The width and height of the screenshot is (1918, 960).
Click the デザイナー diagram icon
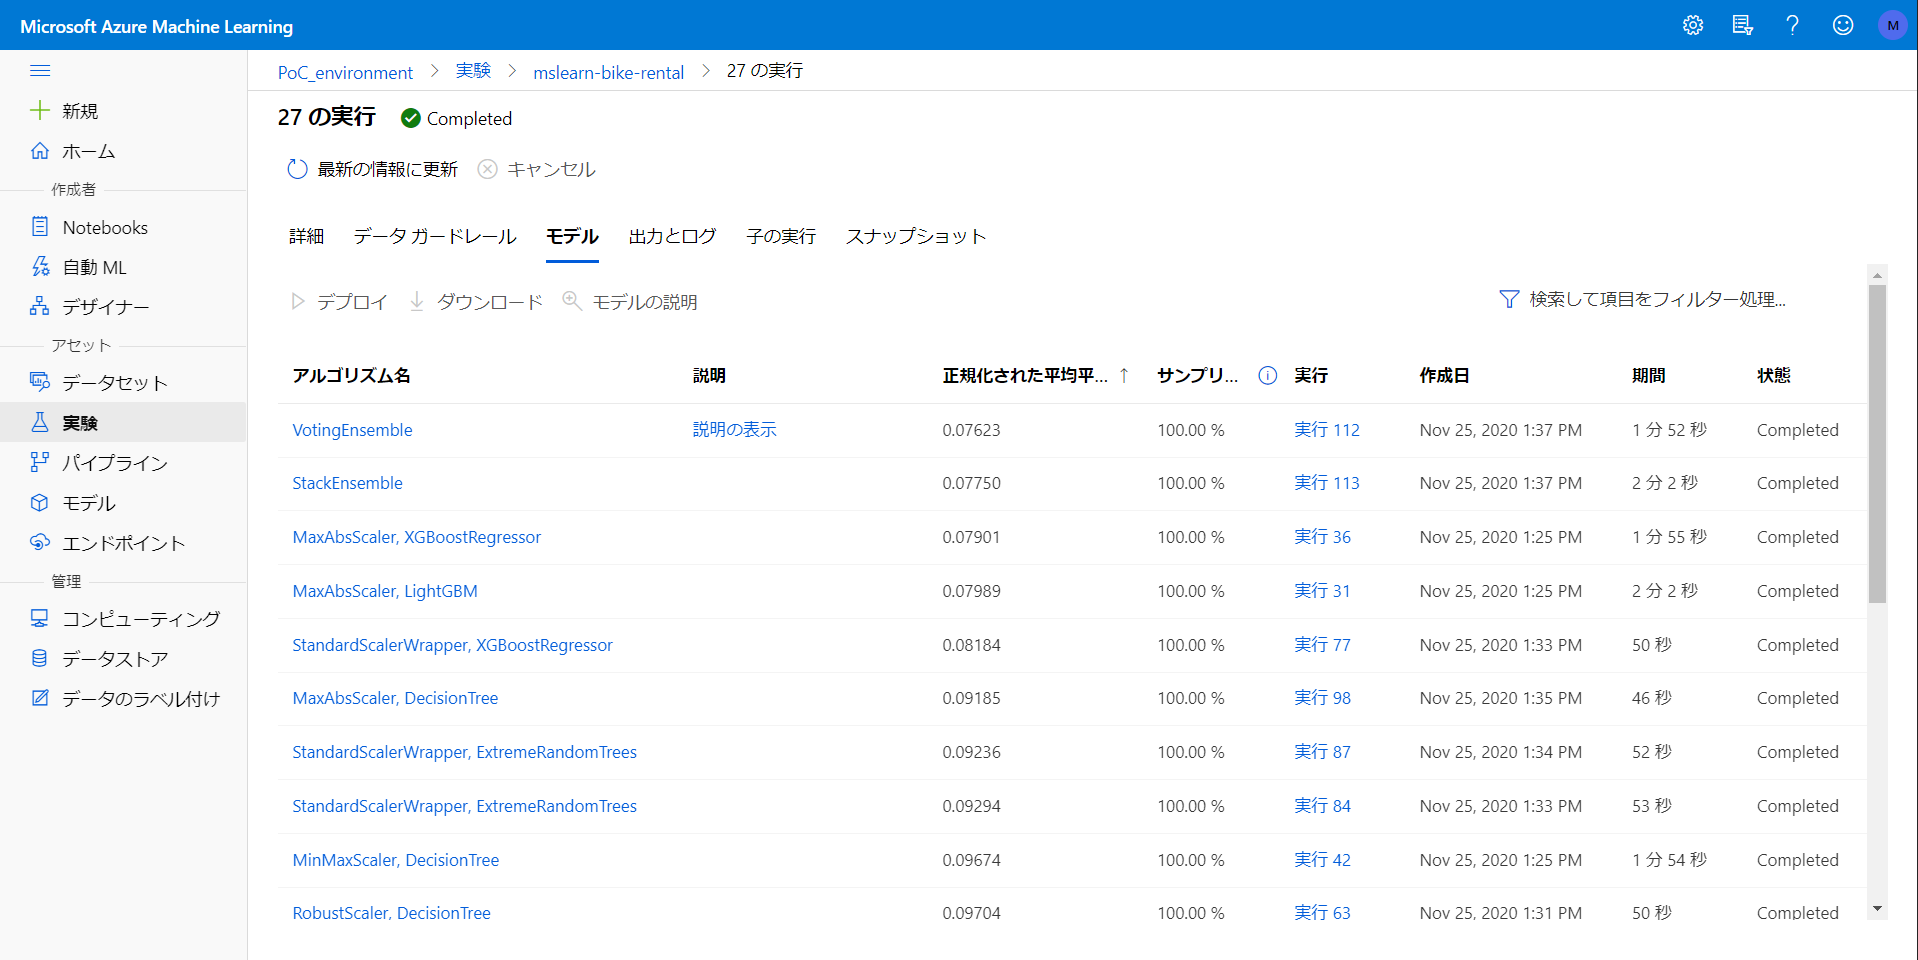click(x=40, y=306)
